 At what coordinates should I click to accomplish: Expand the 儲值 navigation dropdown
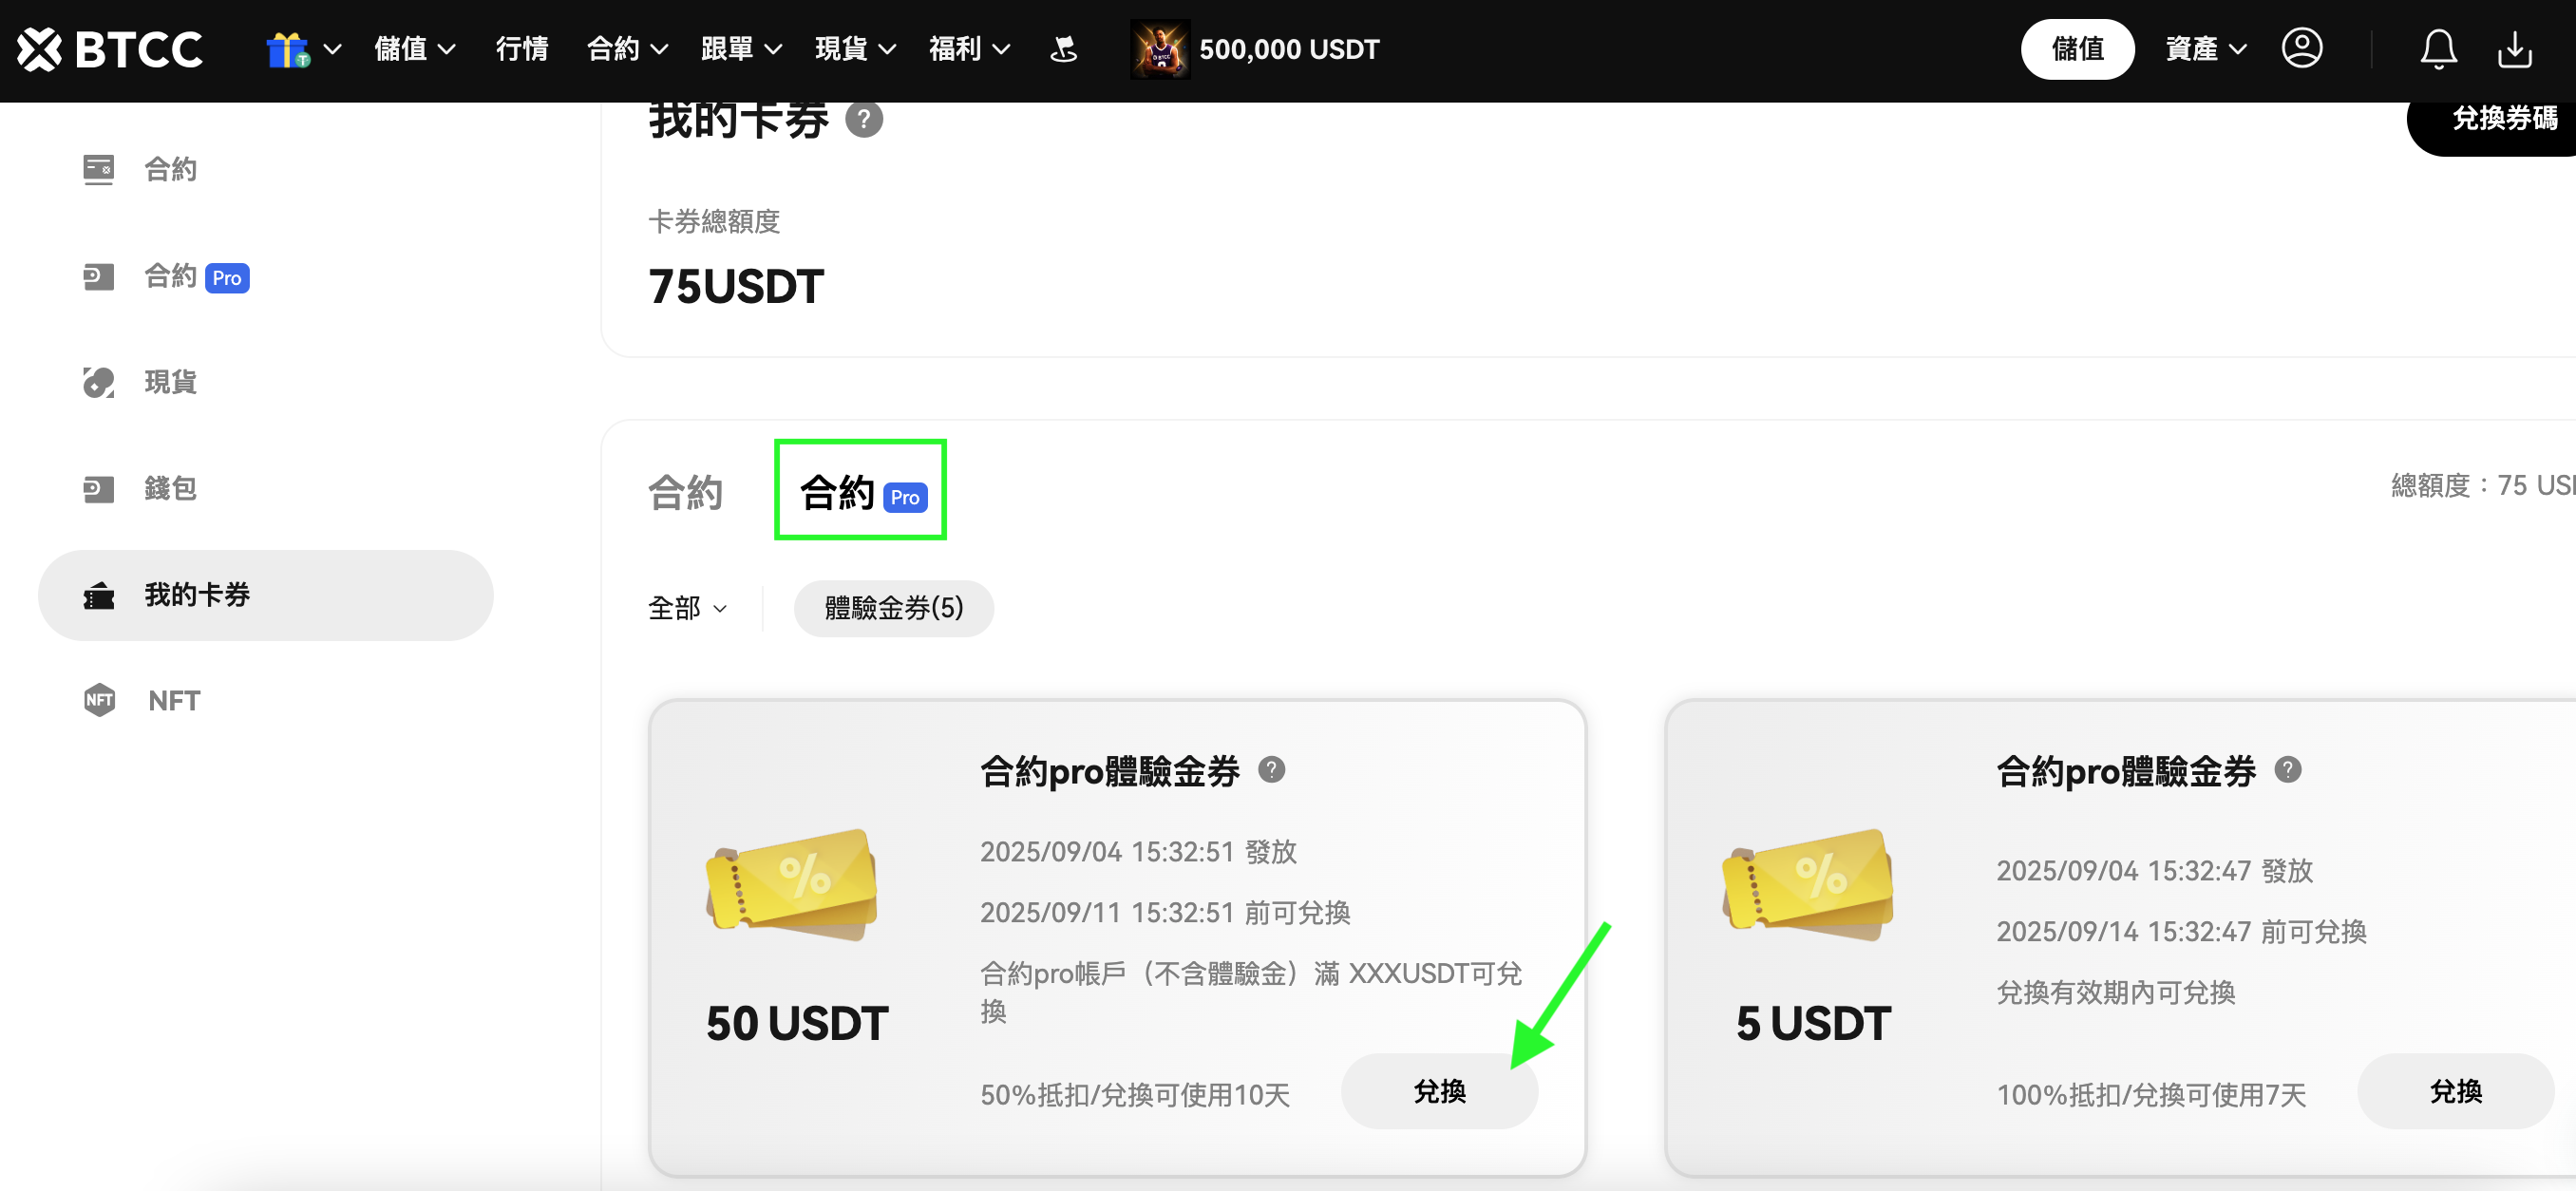(x=415, y=49)
